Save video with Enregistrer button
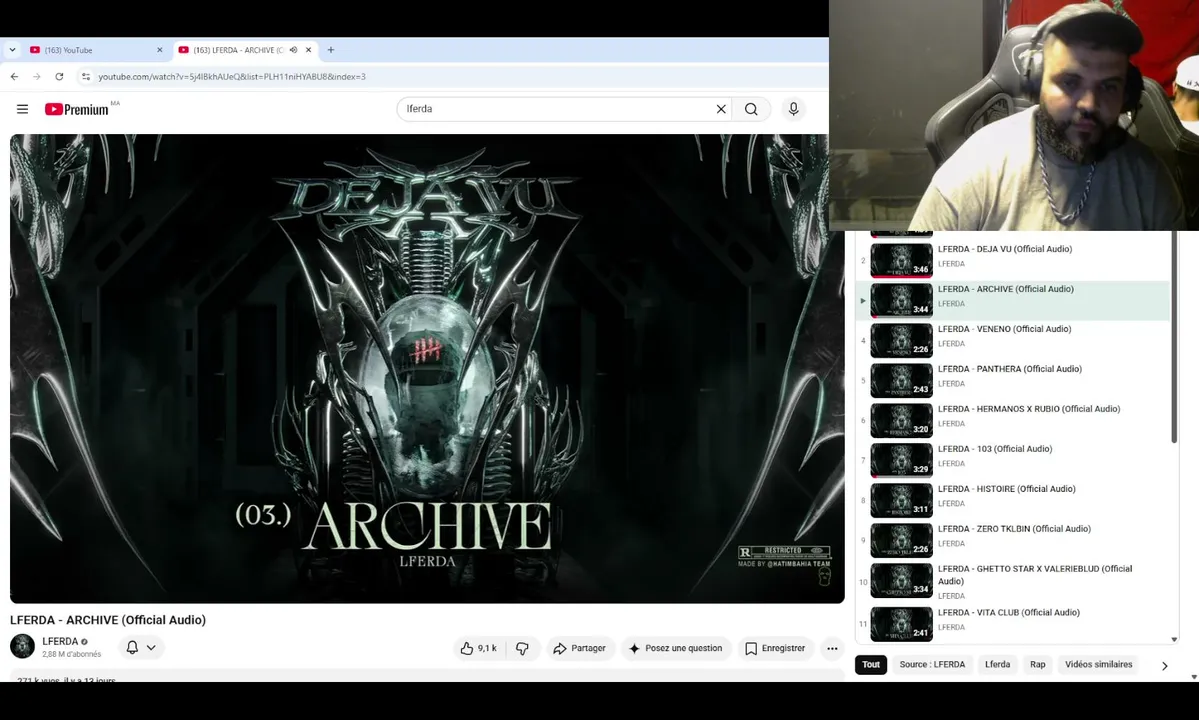Image resolution: width=1199 pixels, height=720 pixels. (775, 648)
